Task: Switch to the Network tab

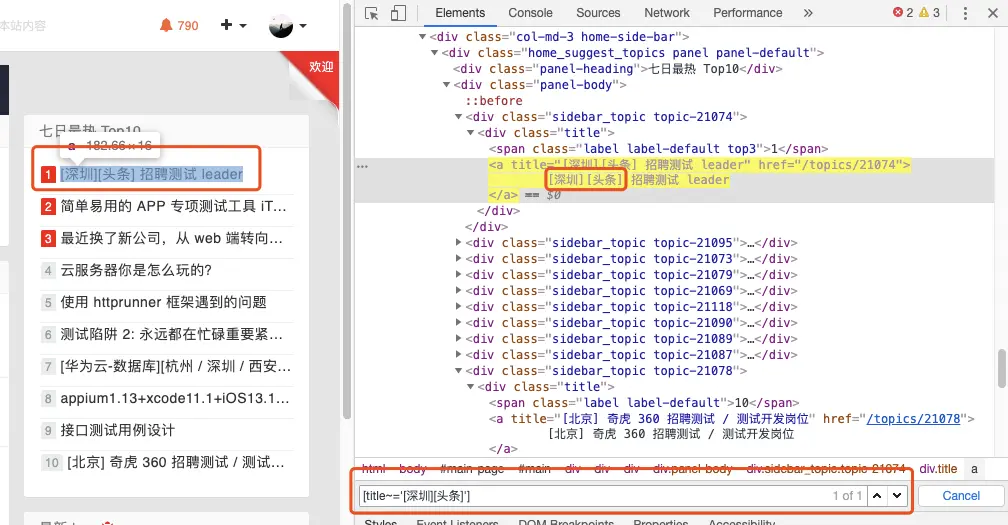Action: point(667,13)
